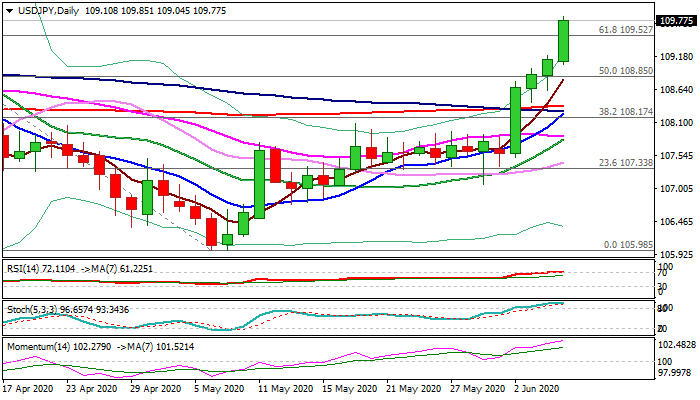Select the USDJPY,Daily chart title
This screenshot has height=400, width=700.
tap(48, 11)
